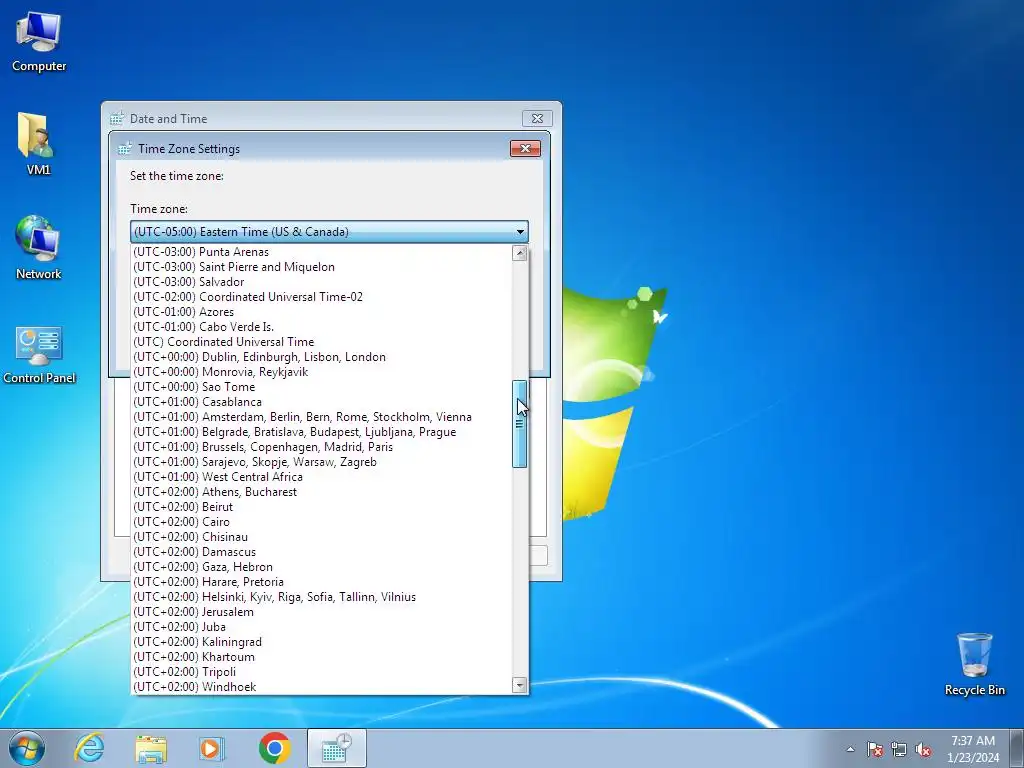Close the Time Zone Settings dialog
Viewport: 1024px width, 768px height.
tap(525, 148)
